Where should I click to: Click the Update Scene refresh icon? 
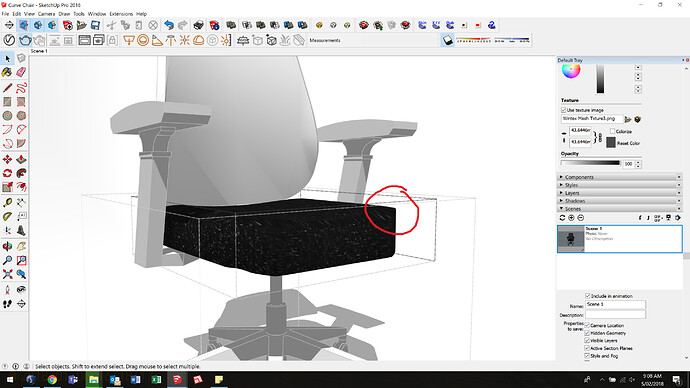click(x=562, y=218)
